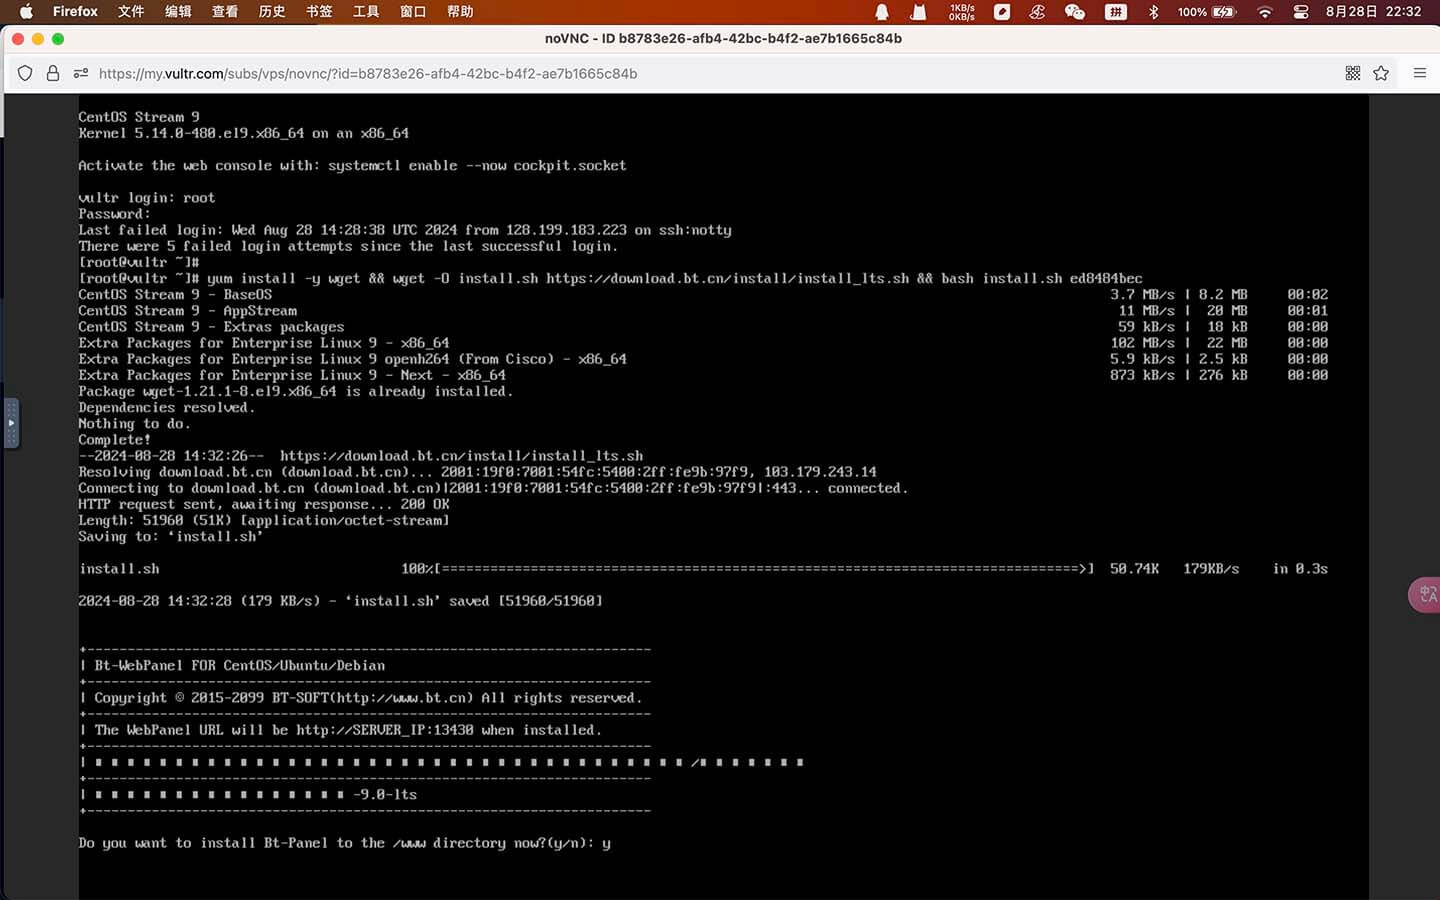This screenshot has width=1440, height=900.
Task: Close the noVNC browser window
Action: click(x=20, y=39)
